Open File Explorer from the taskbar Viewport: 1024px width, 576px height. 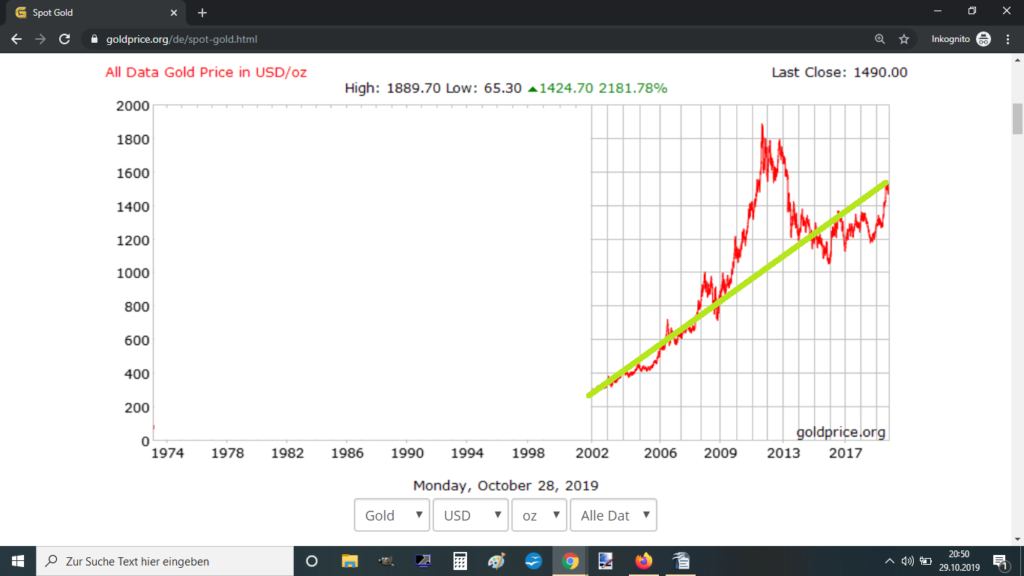(350, 561)
